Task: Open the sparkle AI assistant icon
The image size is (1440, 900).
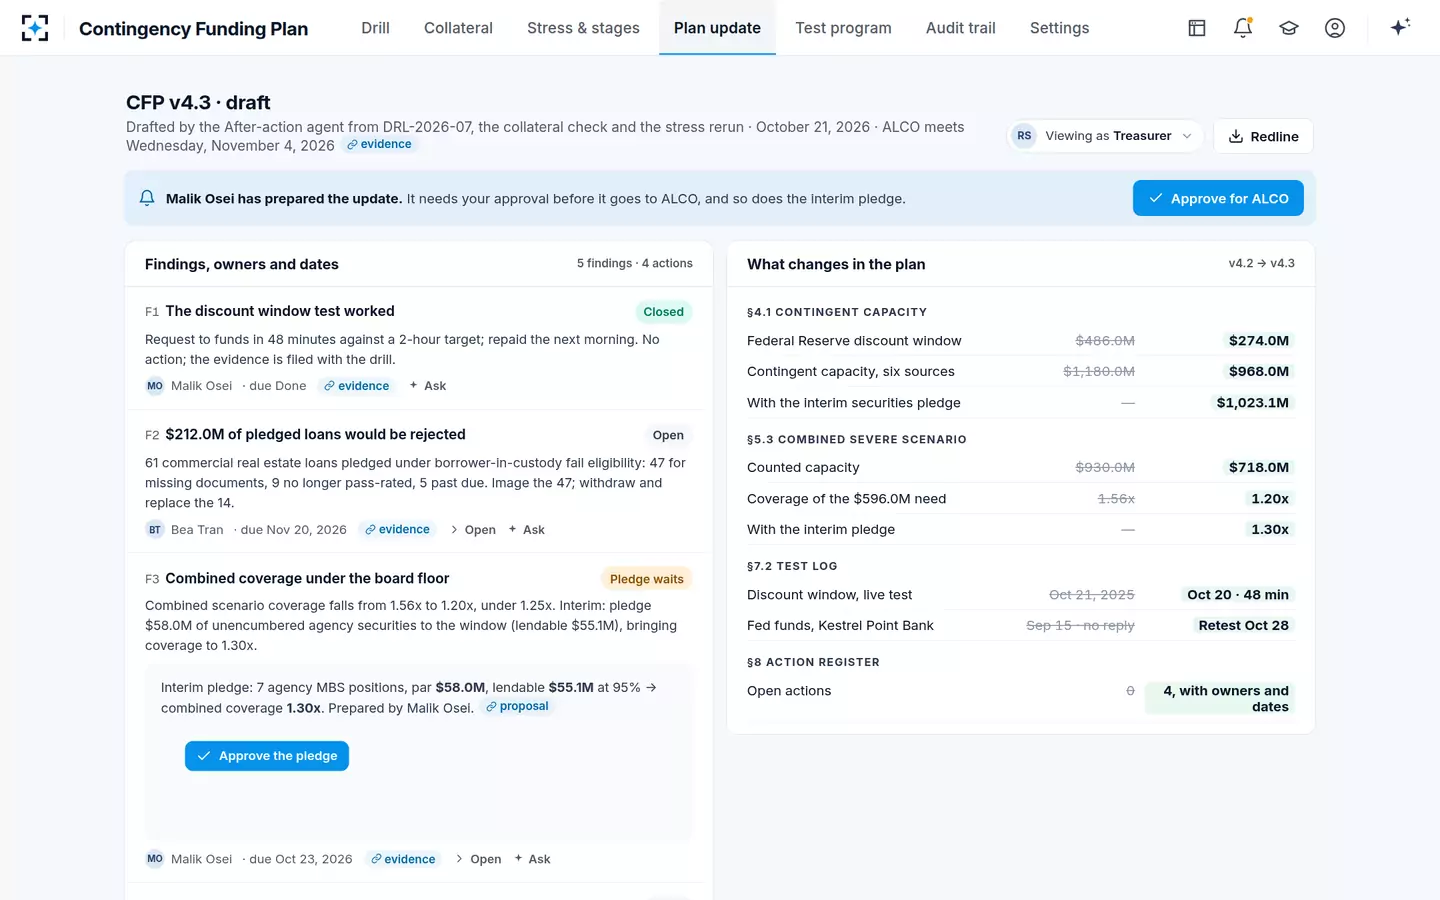Action: tap(1400, 27)
